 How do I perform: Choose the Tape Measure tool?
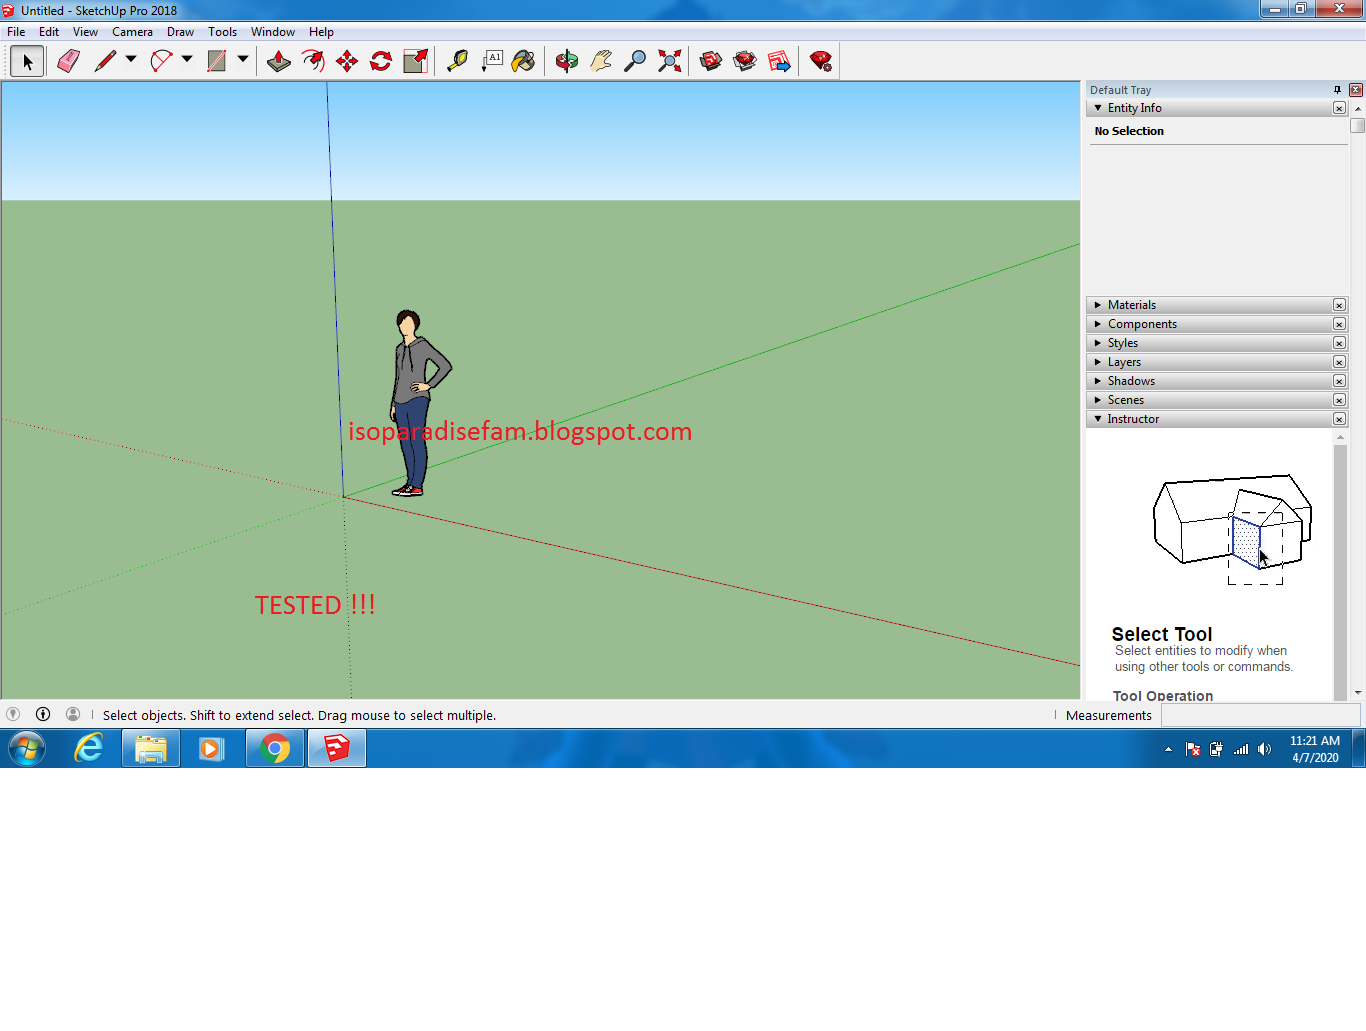(x=457, y=62)
